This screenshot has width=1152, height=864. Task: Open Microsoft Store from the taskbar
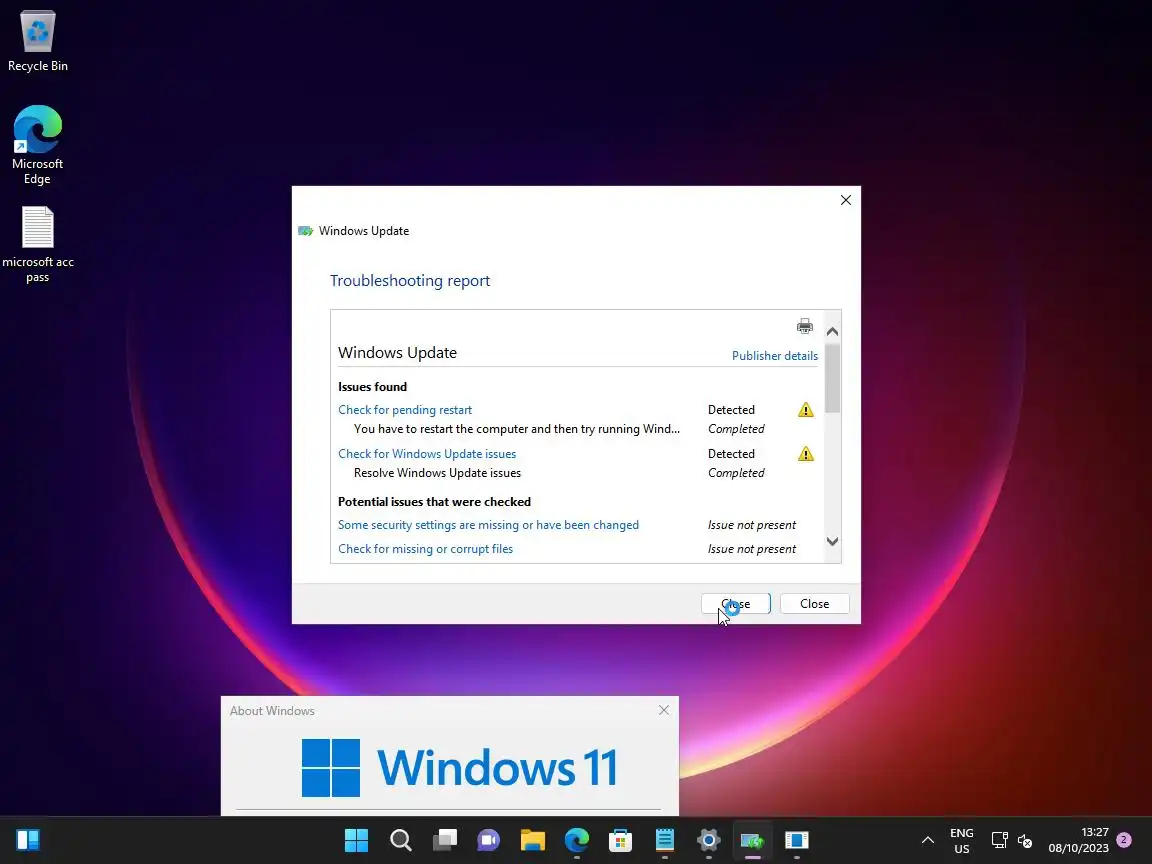pos(621,840)
